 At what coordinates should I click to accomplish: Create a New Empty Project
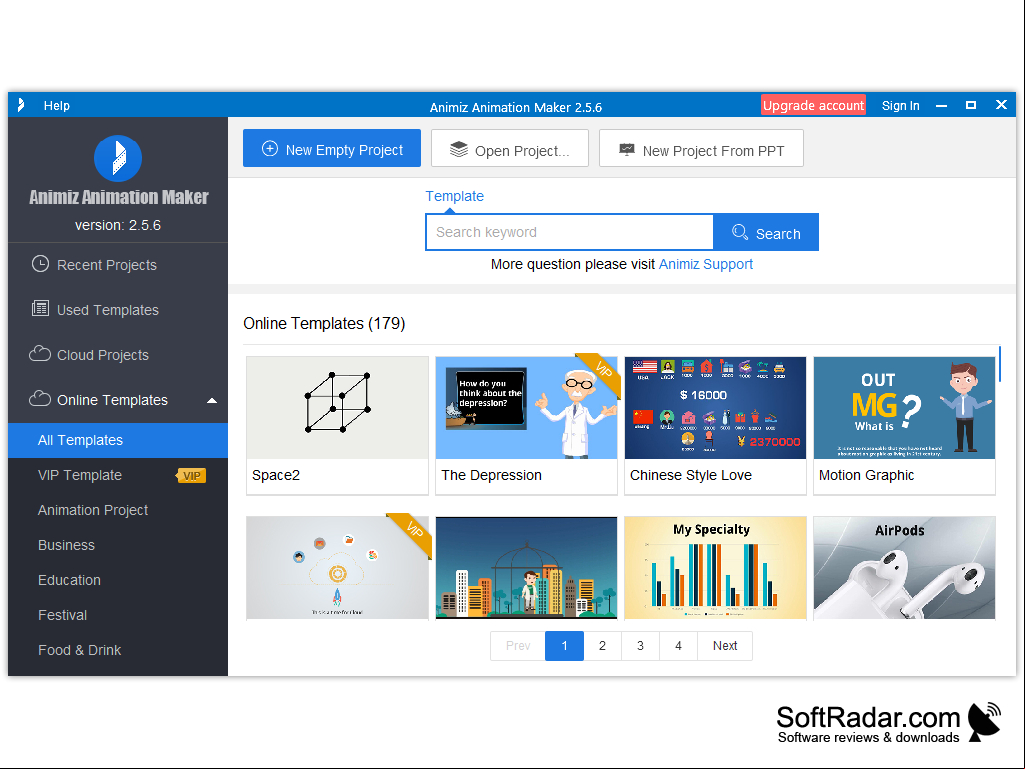332,148
